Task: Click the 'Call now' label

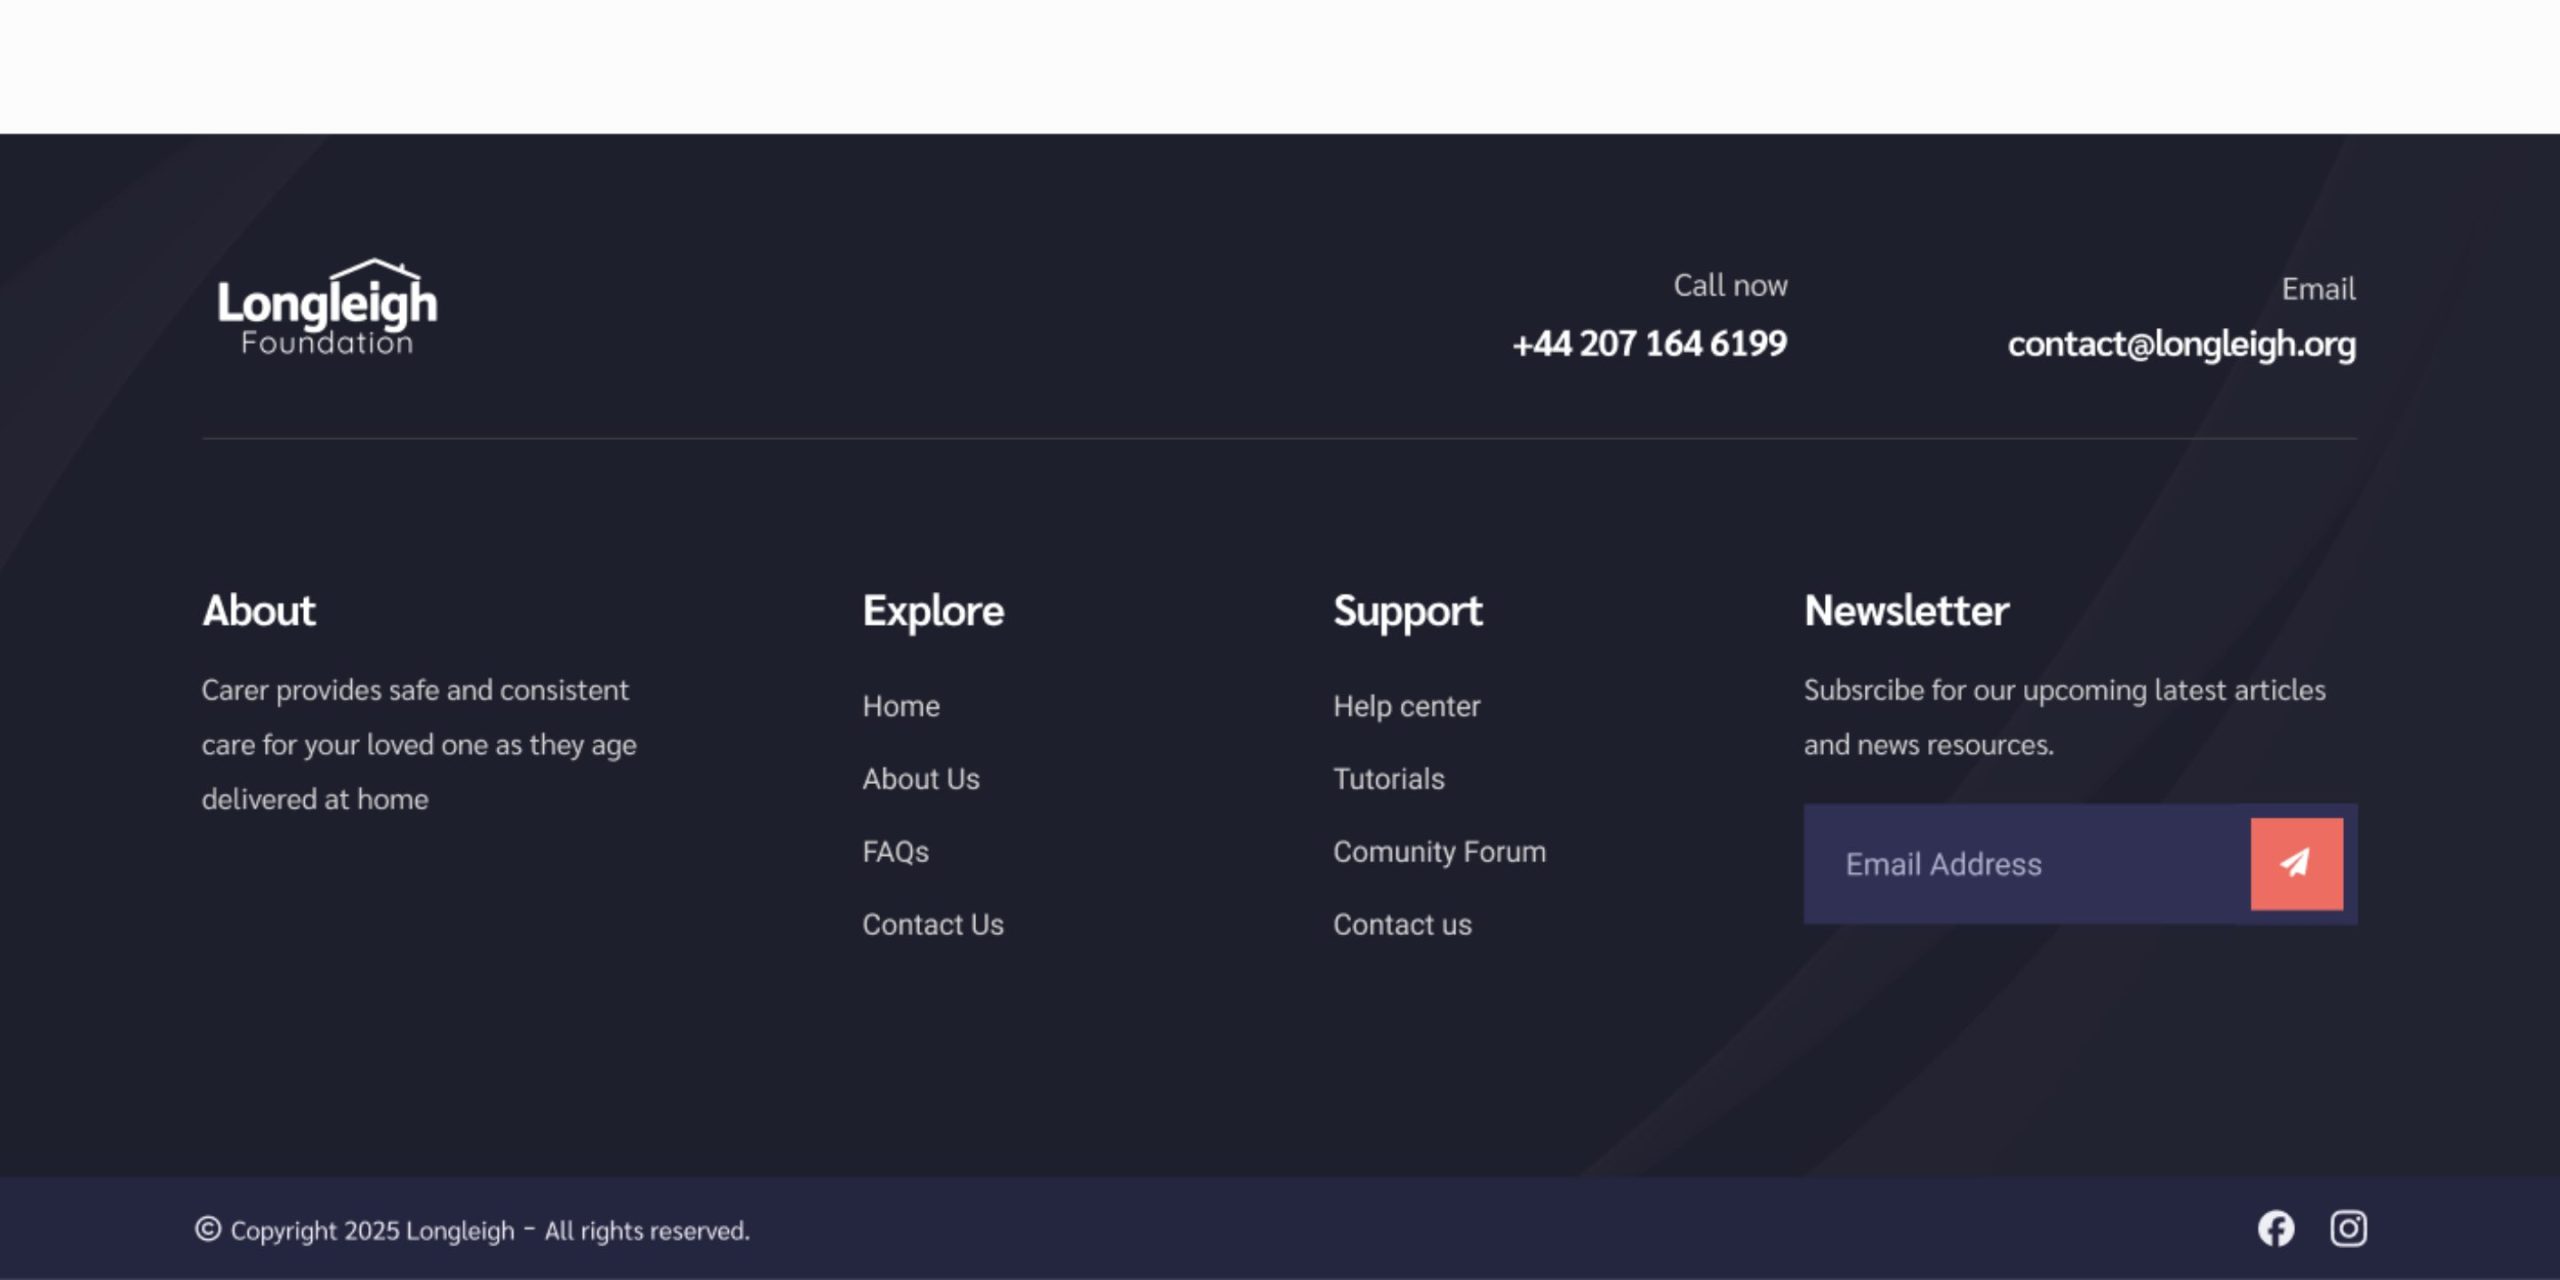Action: click(x=1730, y=286)
